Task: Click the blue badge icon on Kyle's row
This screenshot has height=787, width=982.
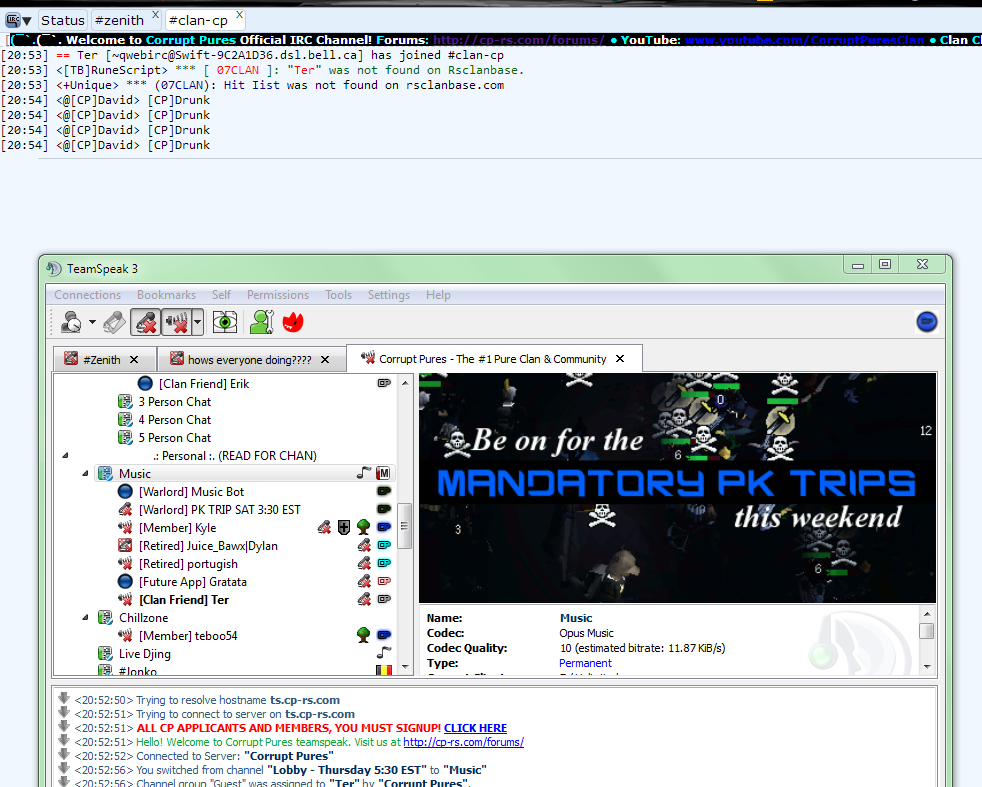Action: pyautogui.click(x=384, y=527)
